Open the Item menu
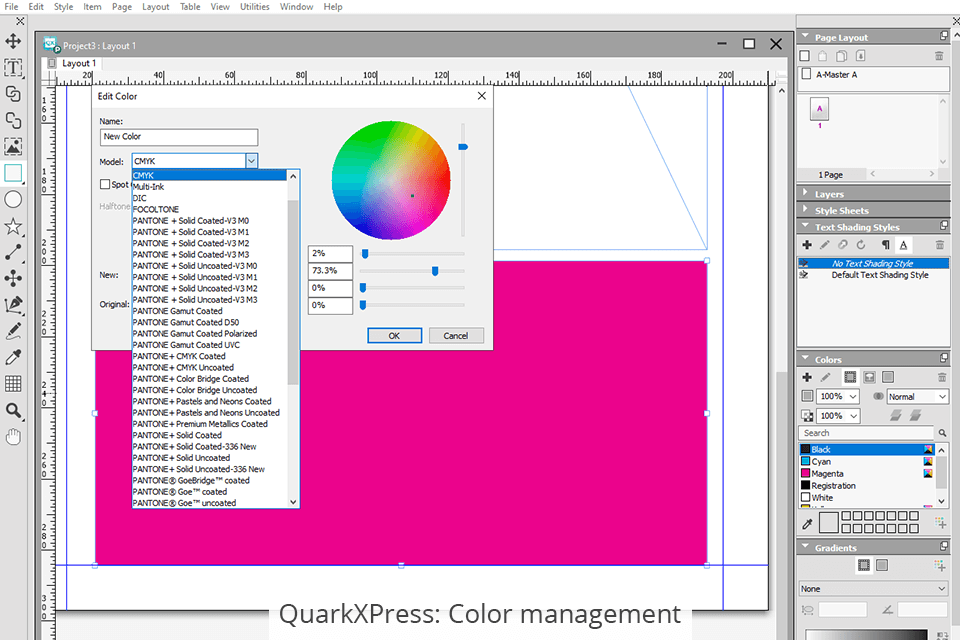The image size is (960, 640). coord(92,7)
